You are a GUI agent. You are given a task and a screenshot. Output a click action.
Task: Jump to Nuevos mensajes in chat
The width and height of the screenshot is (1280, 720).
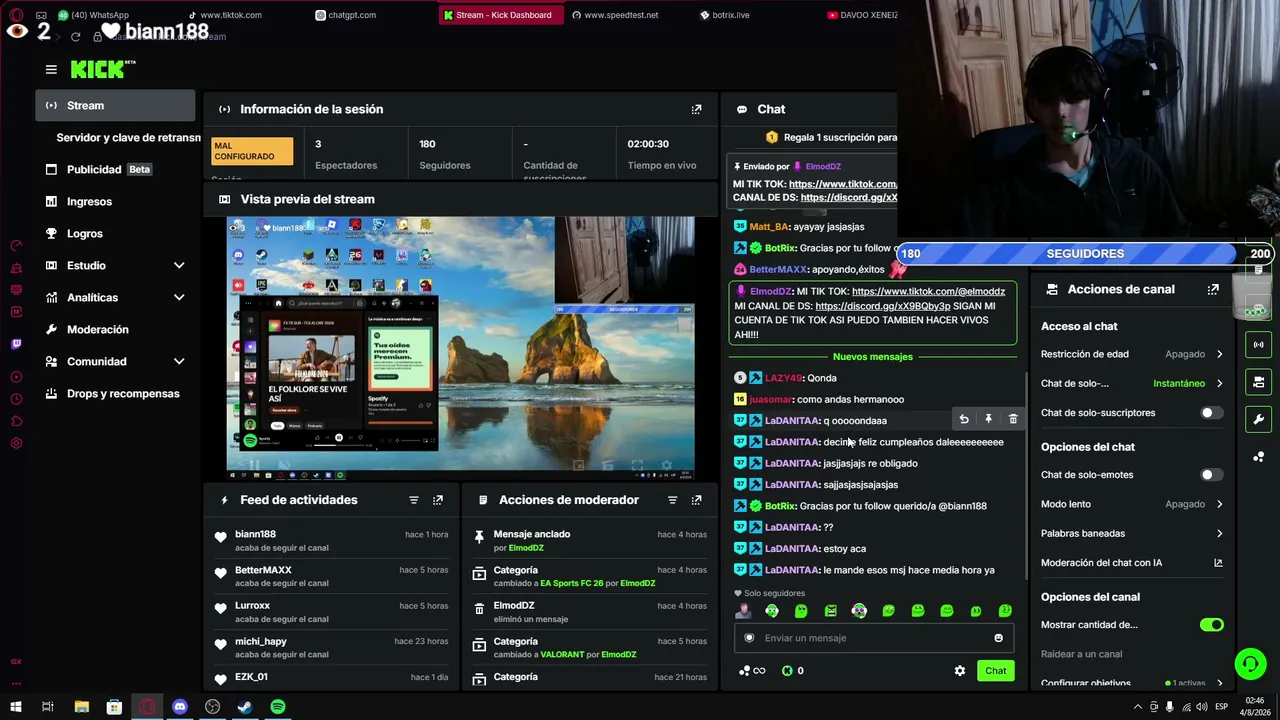[872, 357]
